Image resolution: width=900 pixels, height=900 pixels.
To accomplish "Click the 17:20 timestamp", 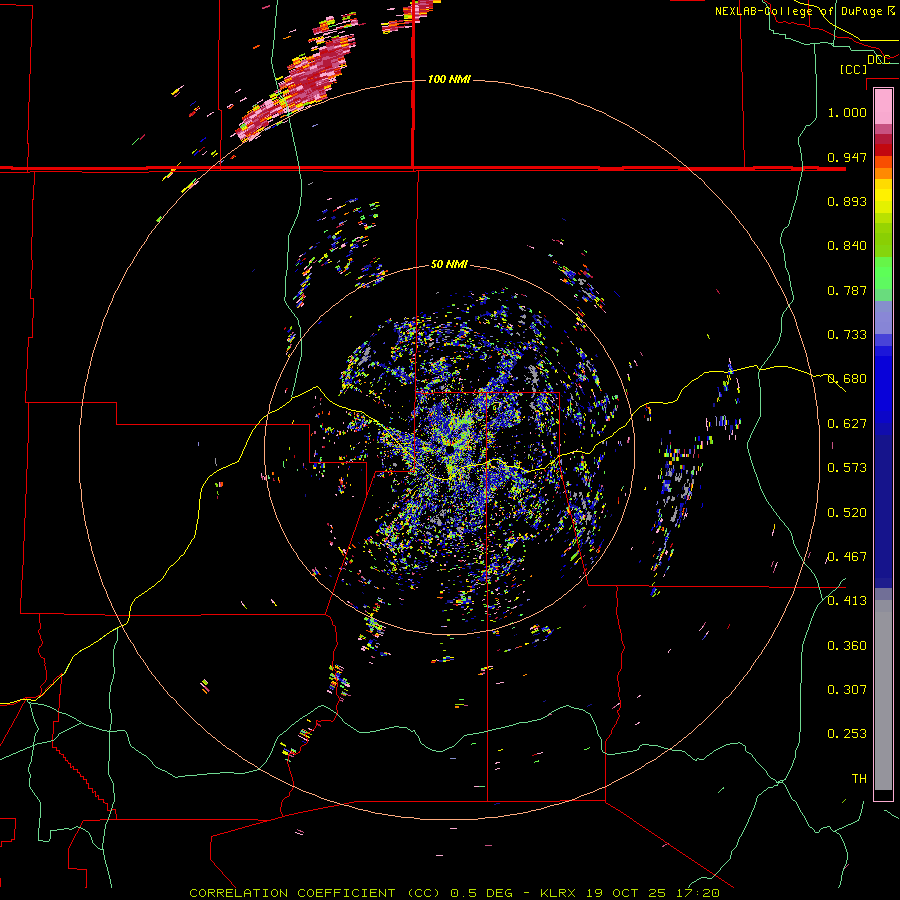I will [696, 893].
